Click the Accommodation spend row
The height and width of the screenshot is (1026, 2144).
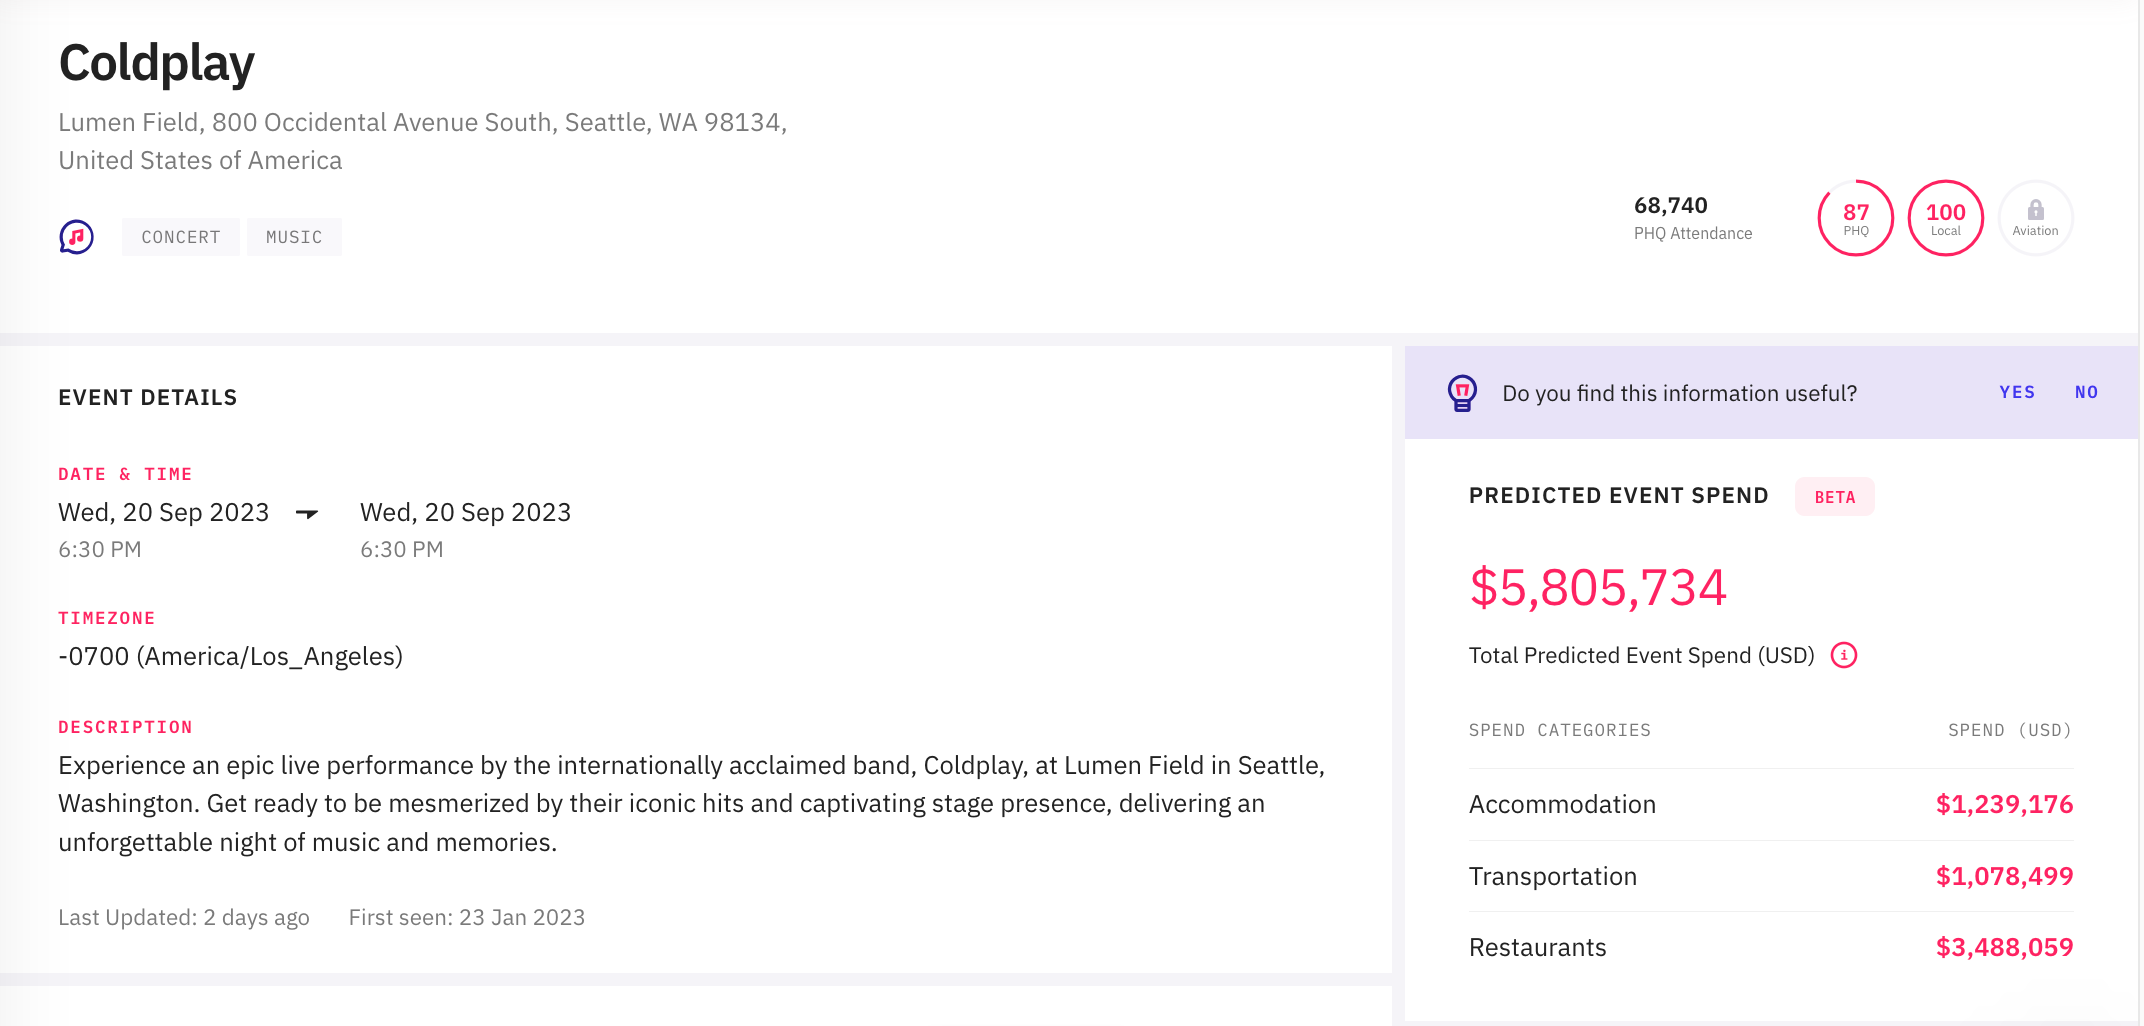(x=1770, y=804)
